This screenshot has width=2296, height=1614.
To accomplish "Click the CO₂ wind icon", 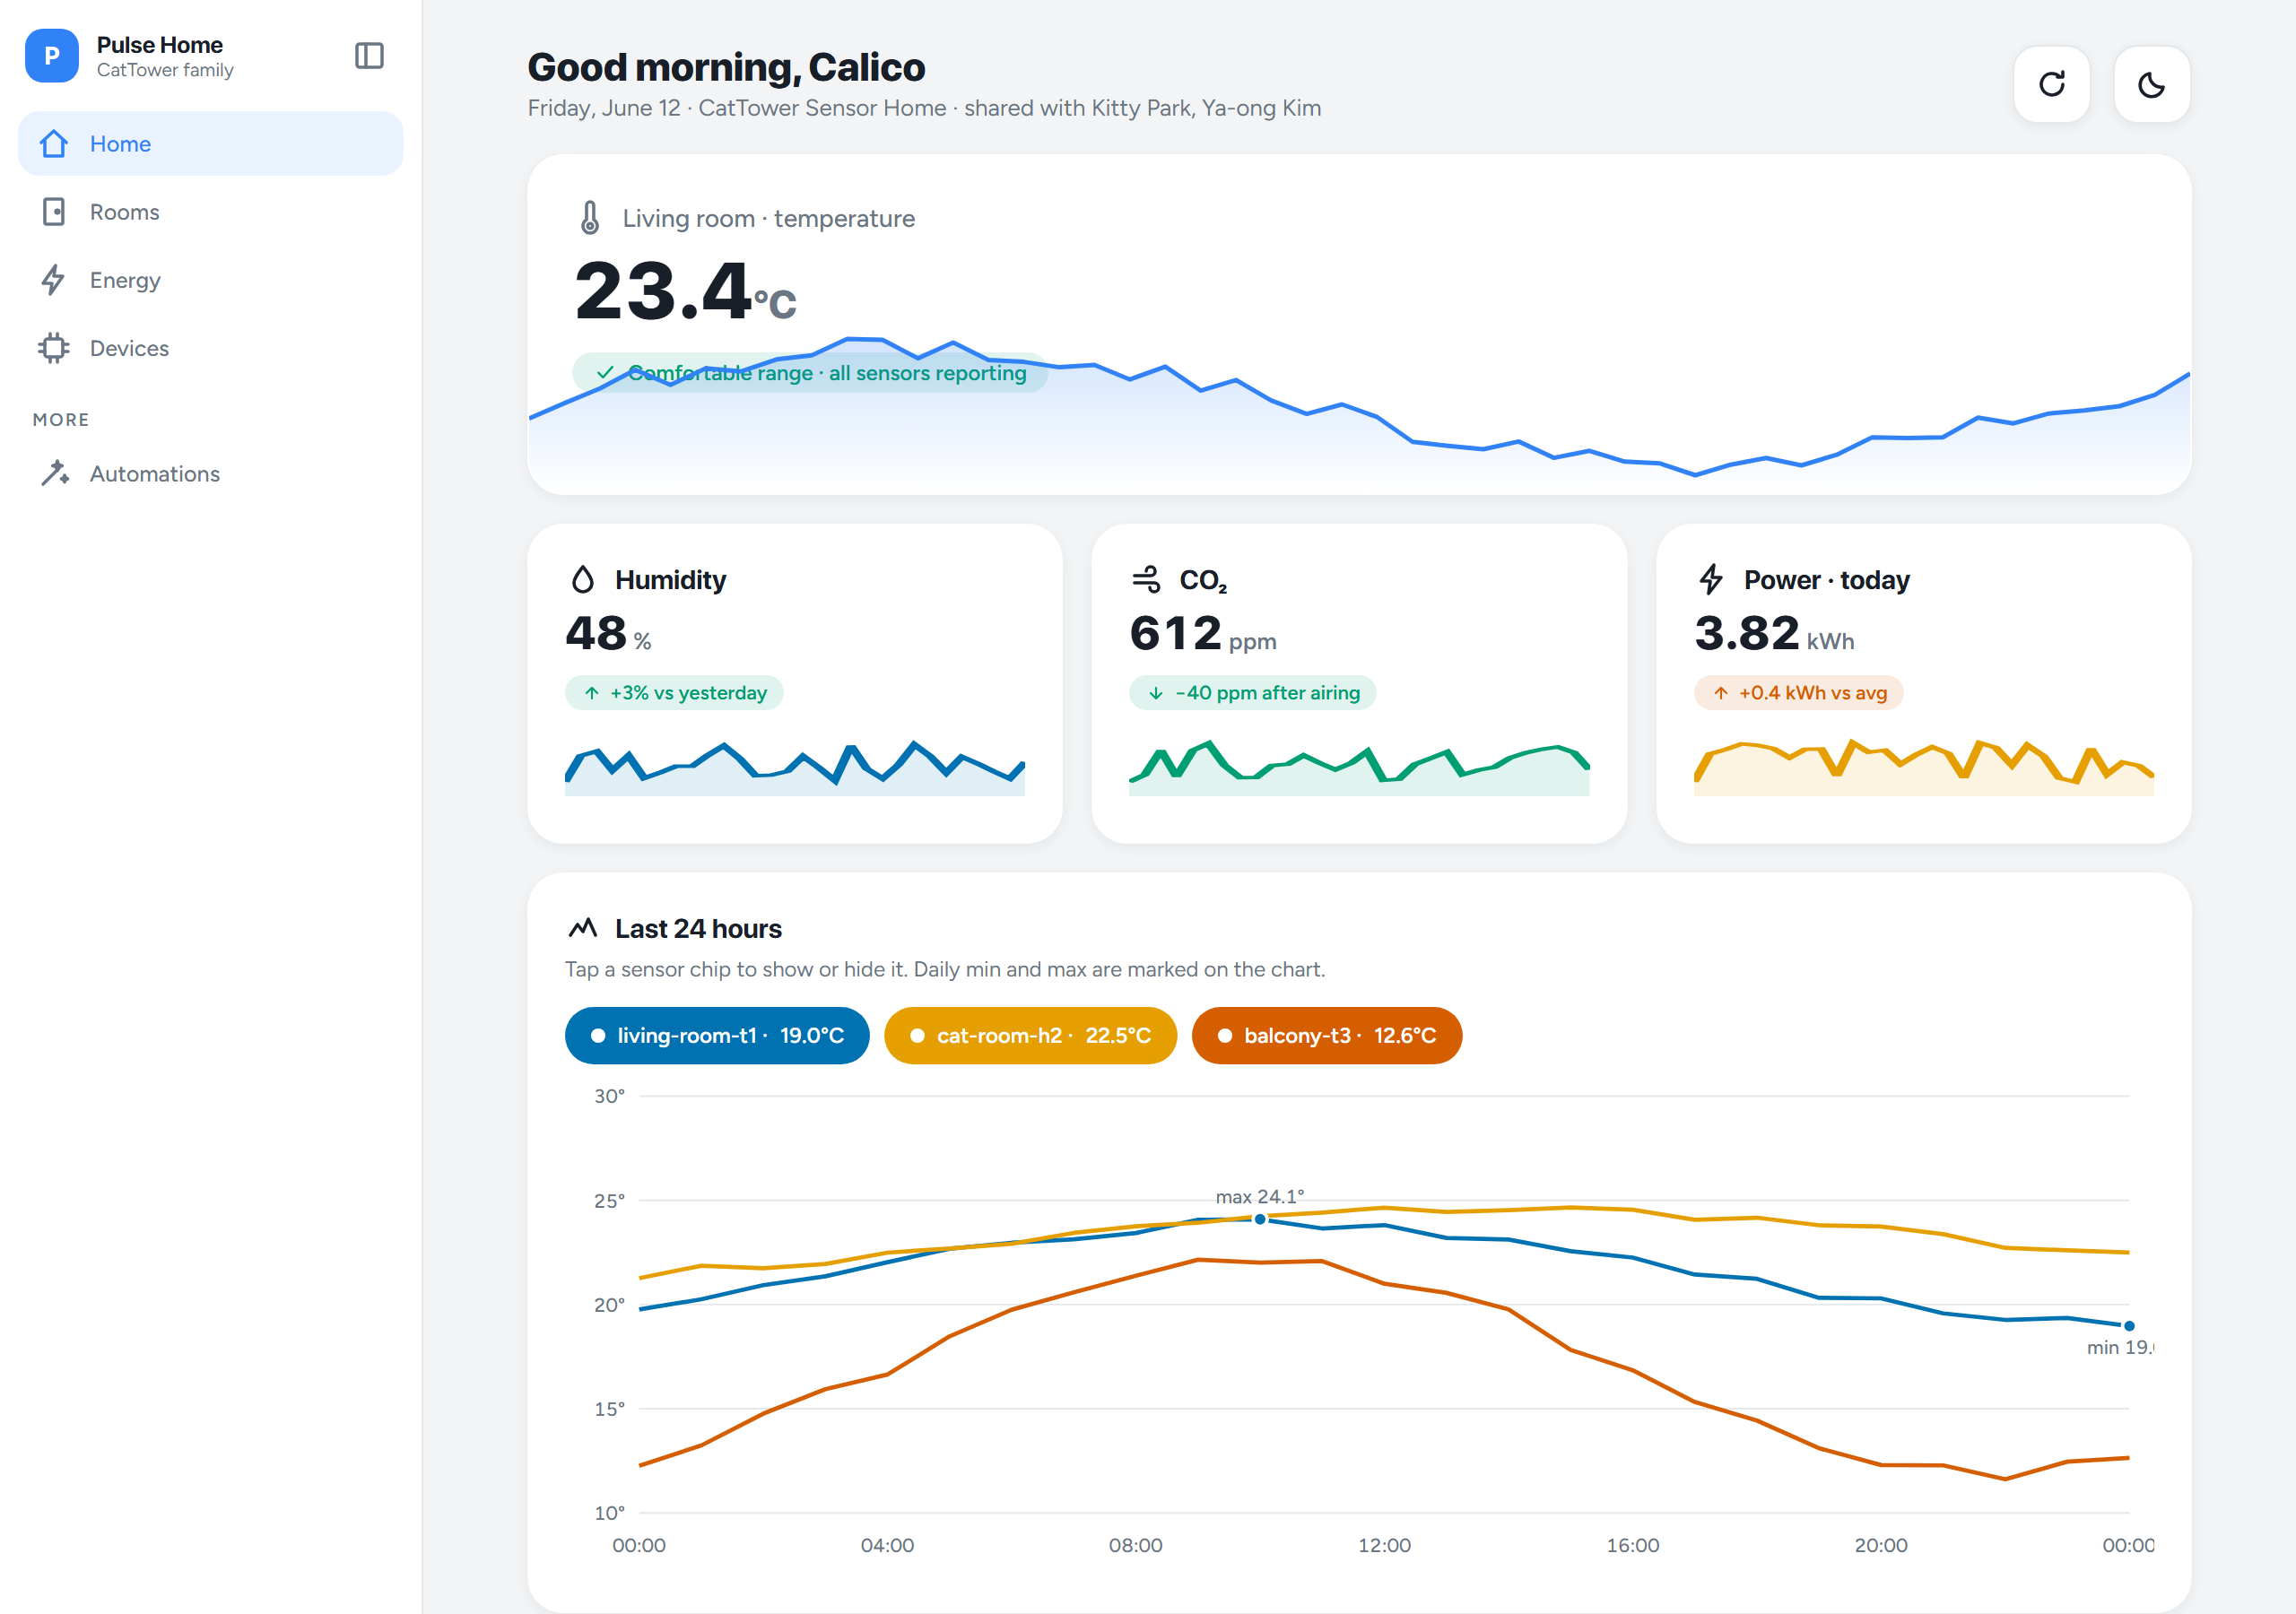I will click(x=1146, y=579).
